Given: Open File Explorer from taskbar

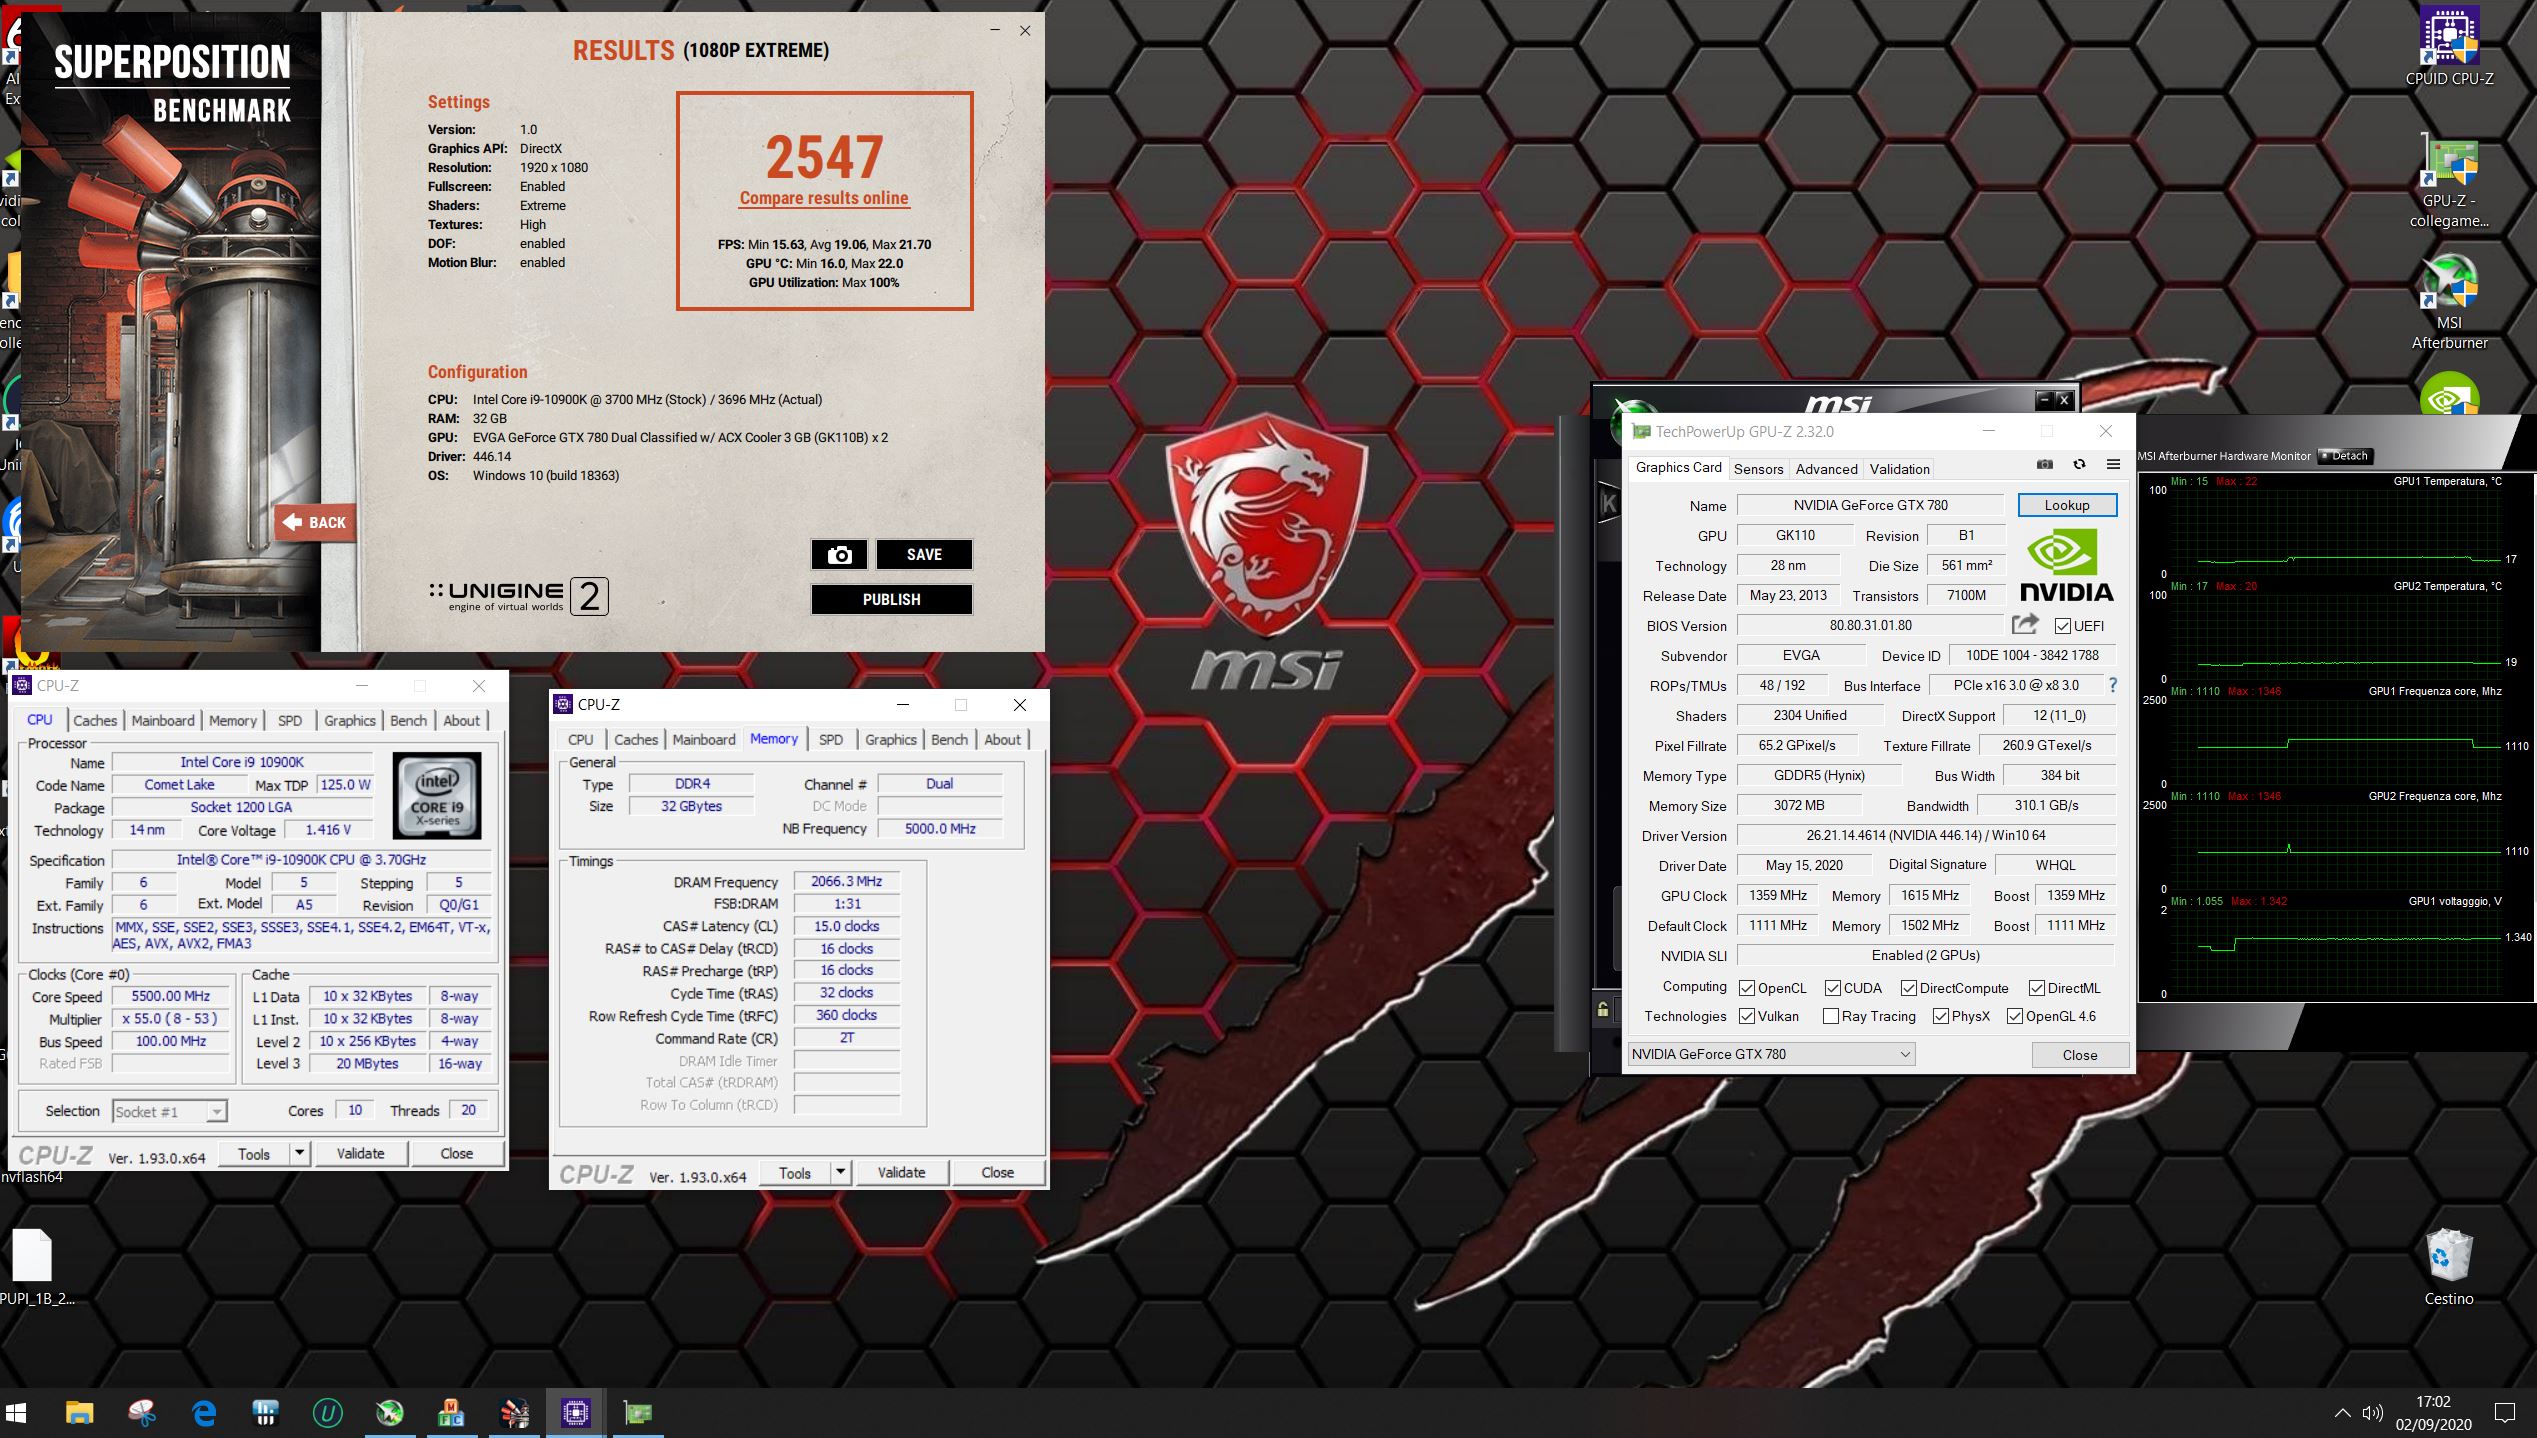Looking at the screenshot, I should (x=79, y=1412).
